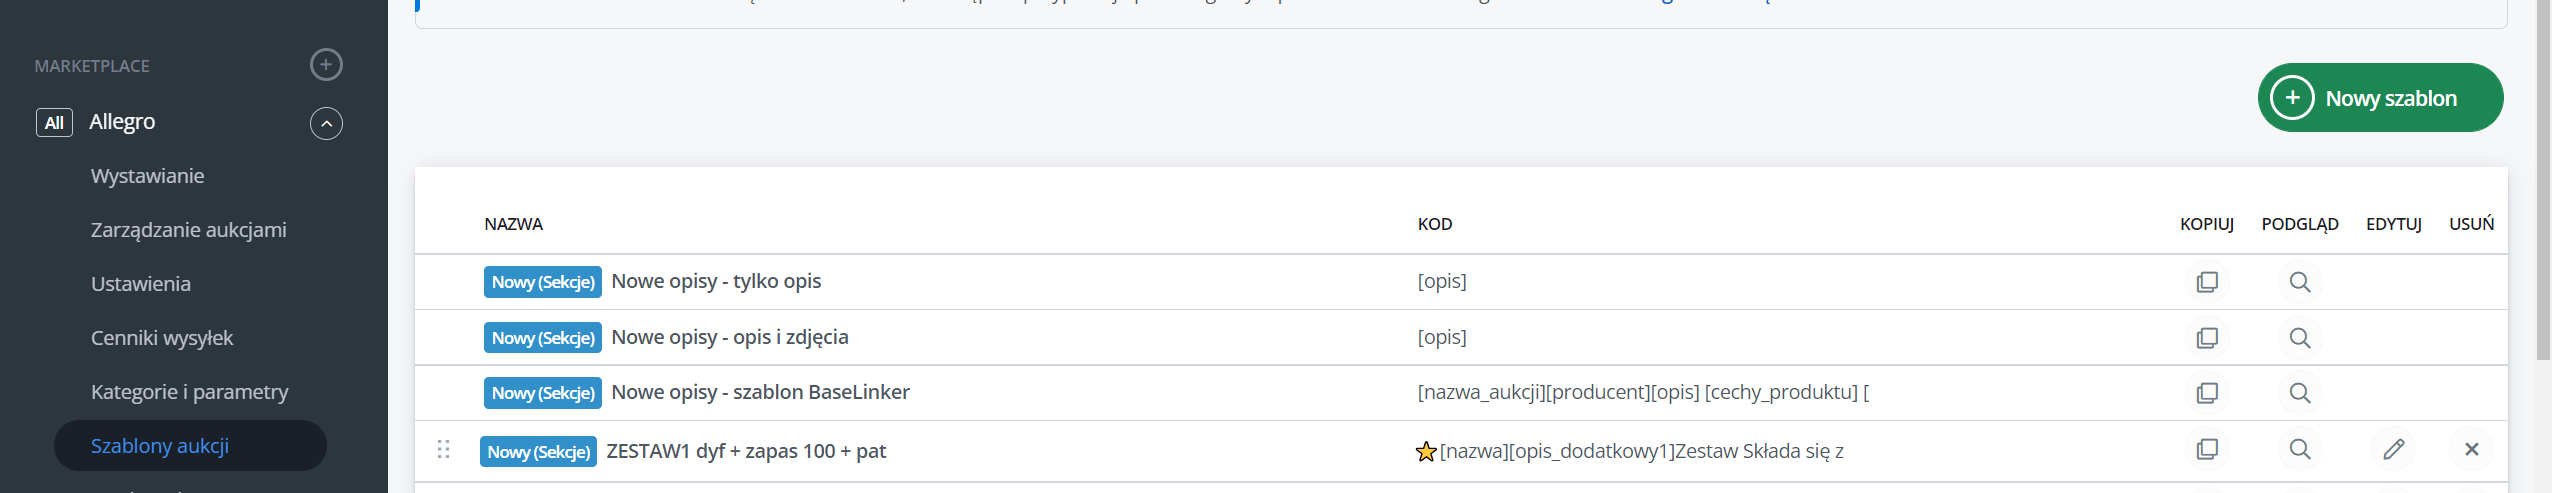
Task: Create a new template with Nowy szablon
Action: pos(2380,98)
